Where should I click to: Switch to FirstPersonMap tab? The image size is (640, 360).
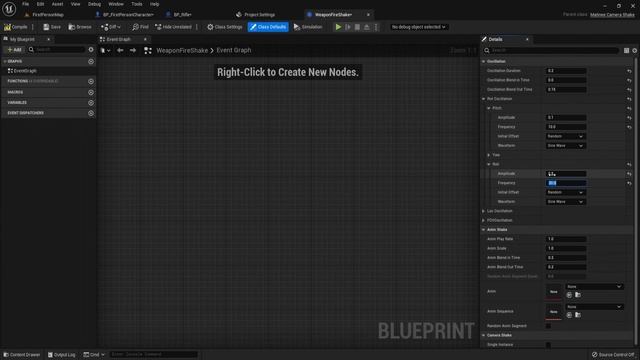(x=44, y=15)
